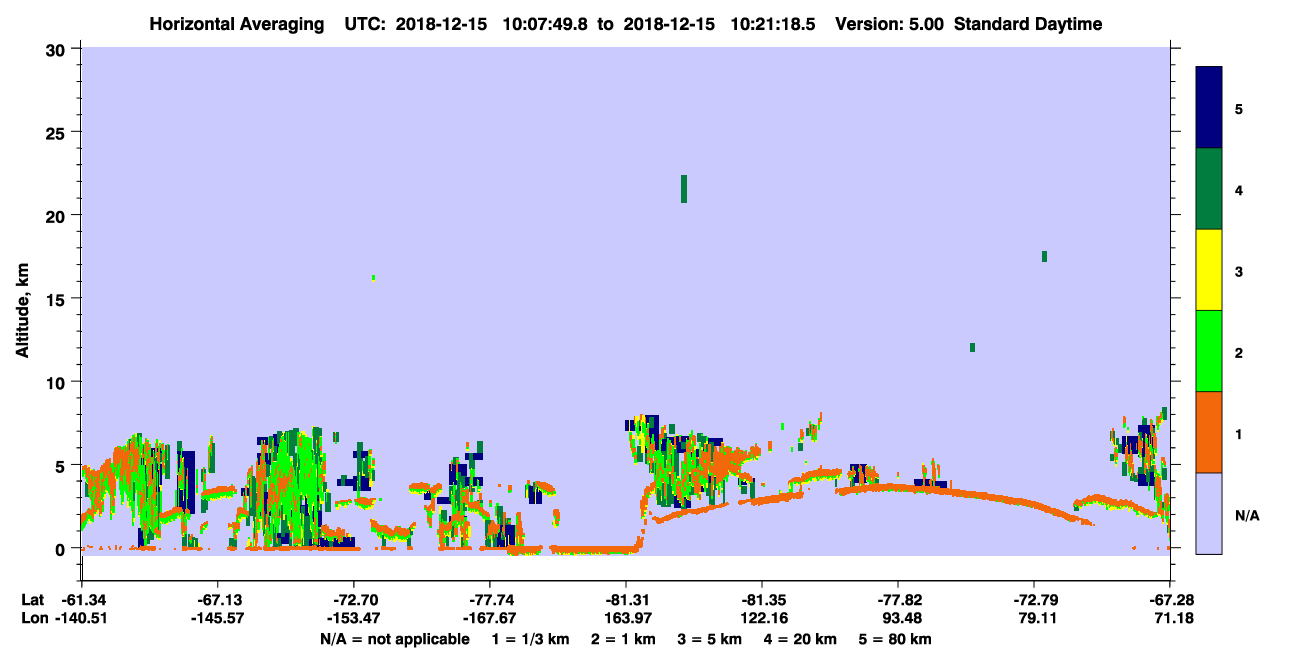Click the green feature near 21 km altitude
1300x667 pixels.
(684, 188)
